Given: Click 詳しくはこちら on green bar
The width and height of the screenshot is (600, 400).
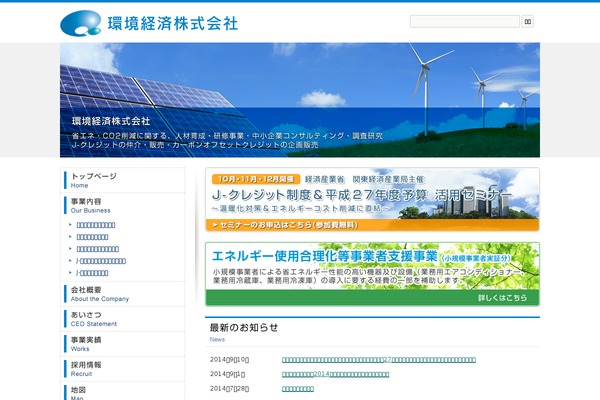Looking at the screenshot, I should click(502, 298).
